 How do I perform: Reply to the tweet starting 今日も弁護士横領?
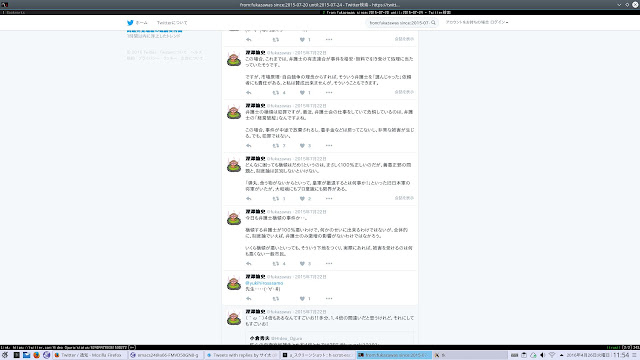click(x=249, y=264)
